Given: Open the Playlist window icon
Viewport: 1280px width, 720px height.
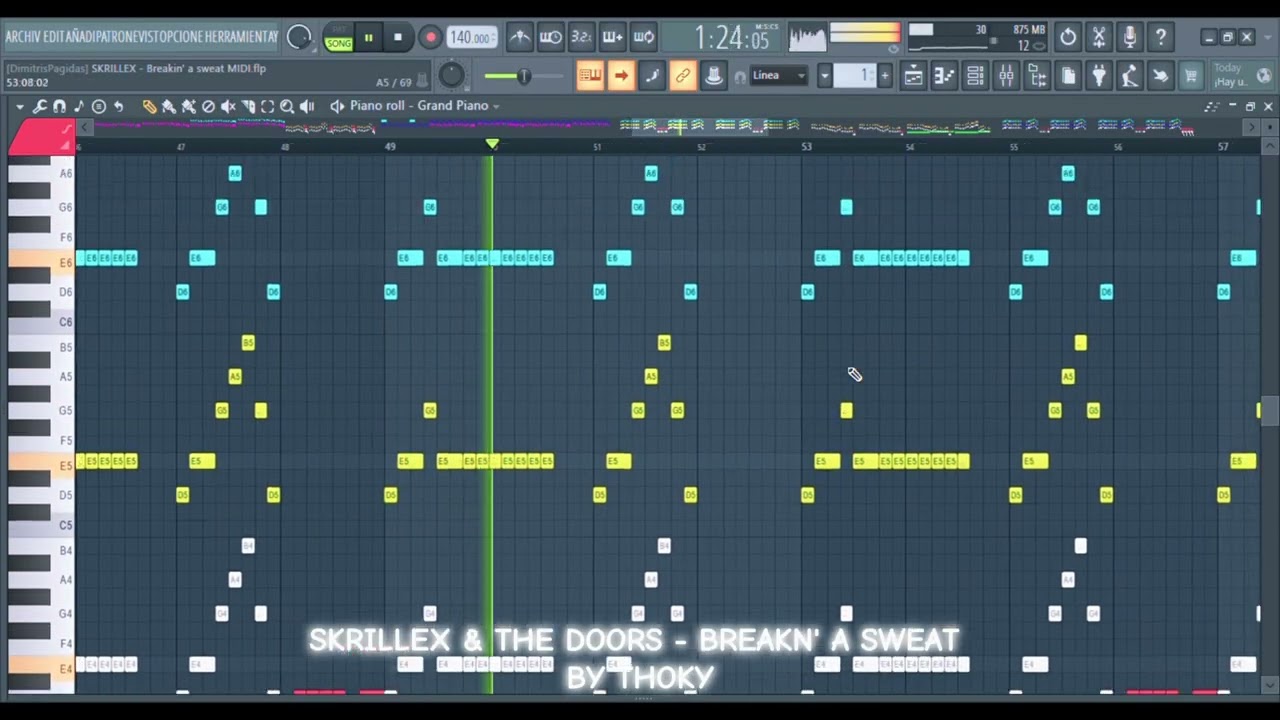Looking at the screenshot, I should [x=913, y=75].
